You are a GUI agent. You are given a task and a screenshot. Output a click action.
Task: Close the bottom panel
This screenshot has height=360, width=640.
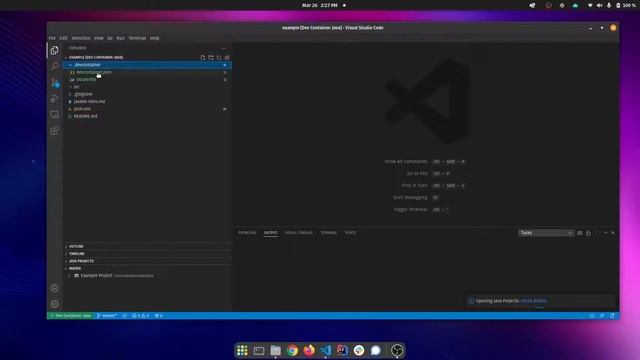tap(613, 233)
